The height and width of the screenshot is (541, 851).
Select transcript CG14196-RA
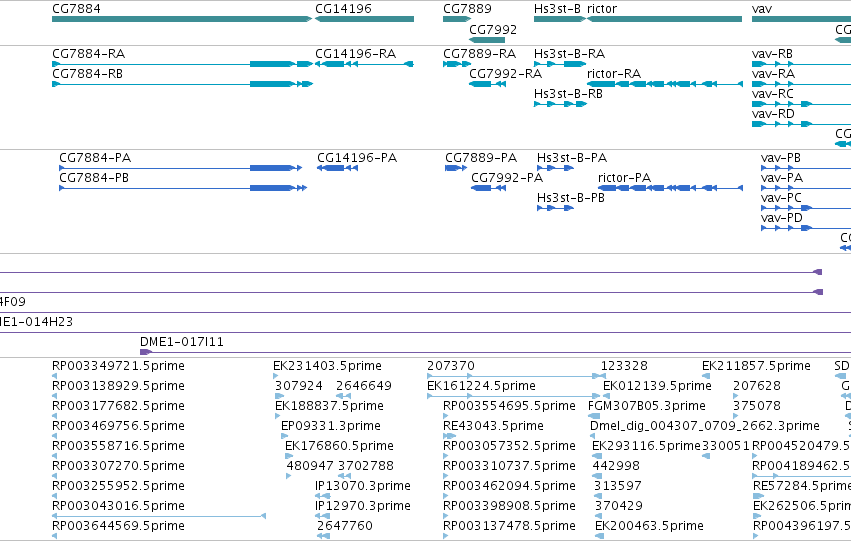pyautogui.click(x=364, y=64)
